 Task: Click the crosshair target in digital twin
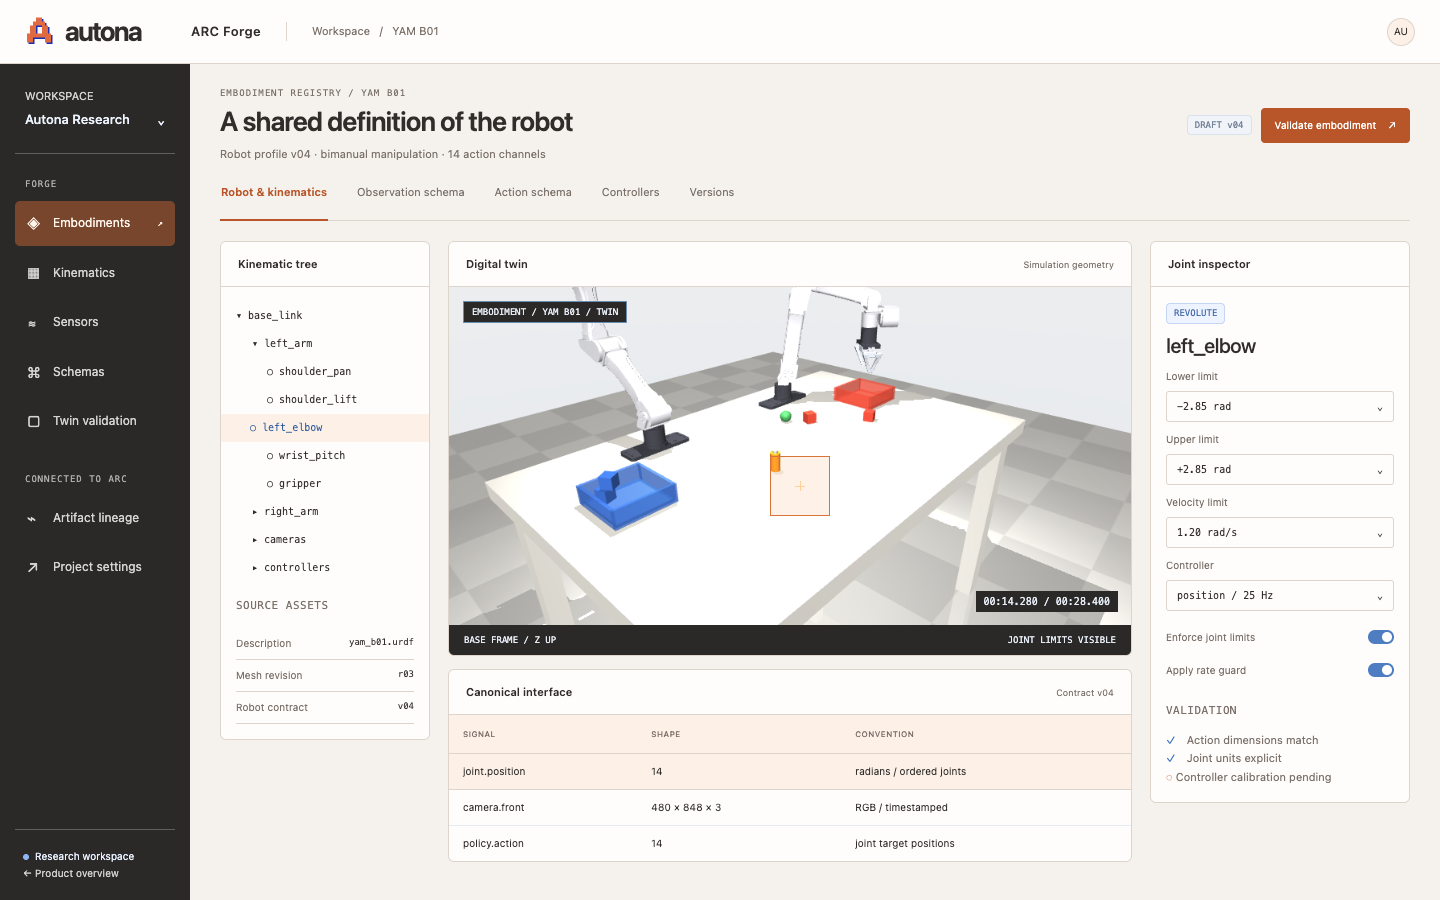[x=800, y=486]
